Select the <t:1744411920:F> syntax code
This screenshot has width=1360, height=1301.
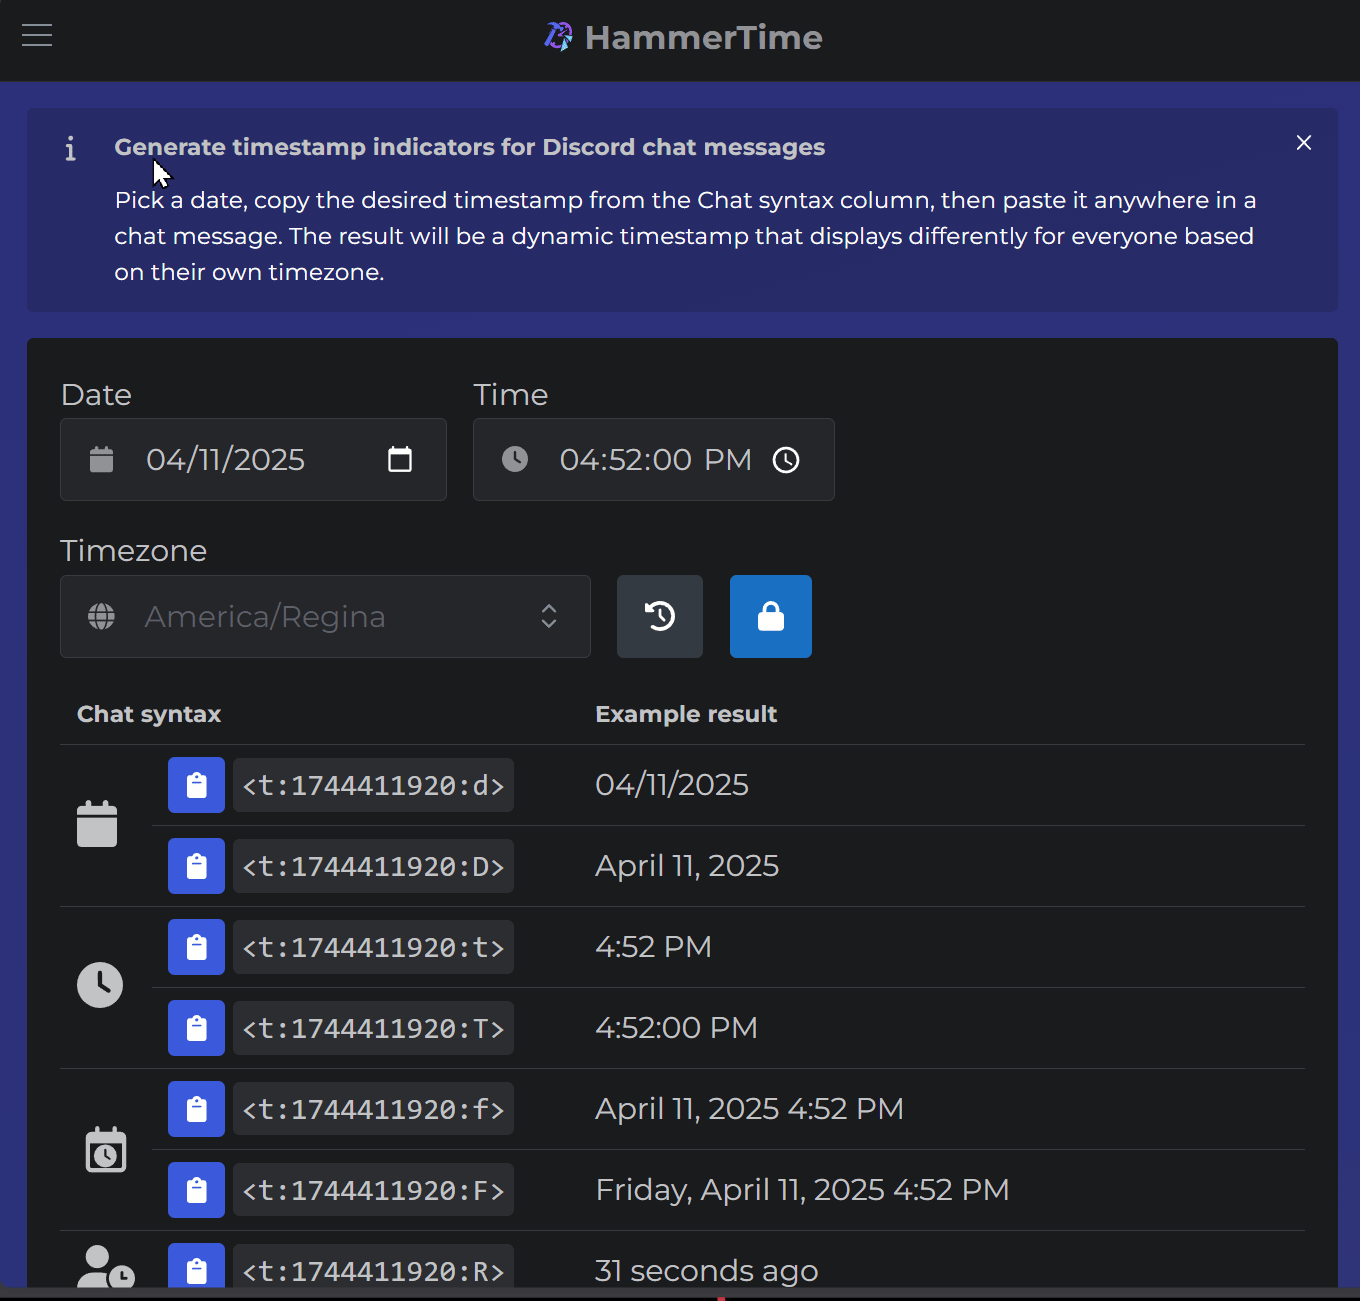(373, 1190)
